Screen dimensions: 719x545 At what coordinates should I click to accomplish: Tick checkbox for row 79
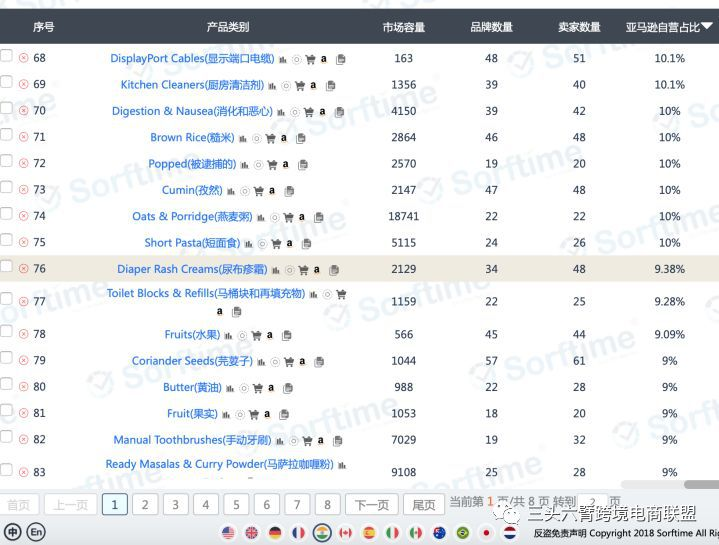[6, 358]
